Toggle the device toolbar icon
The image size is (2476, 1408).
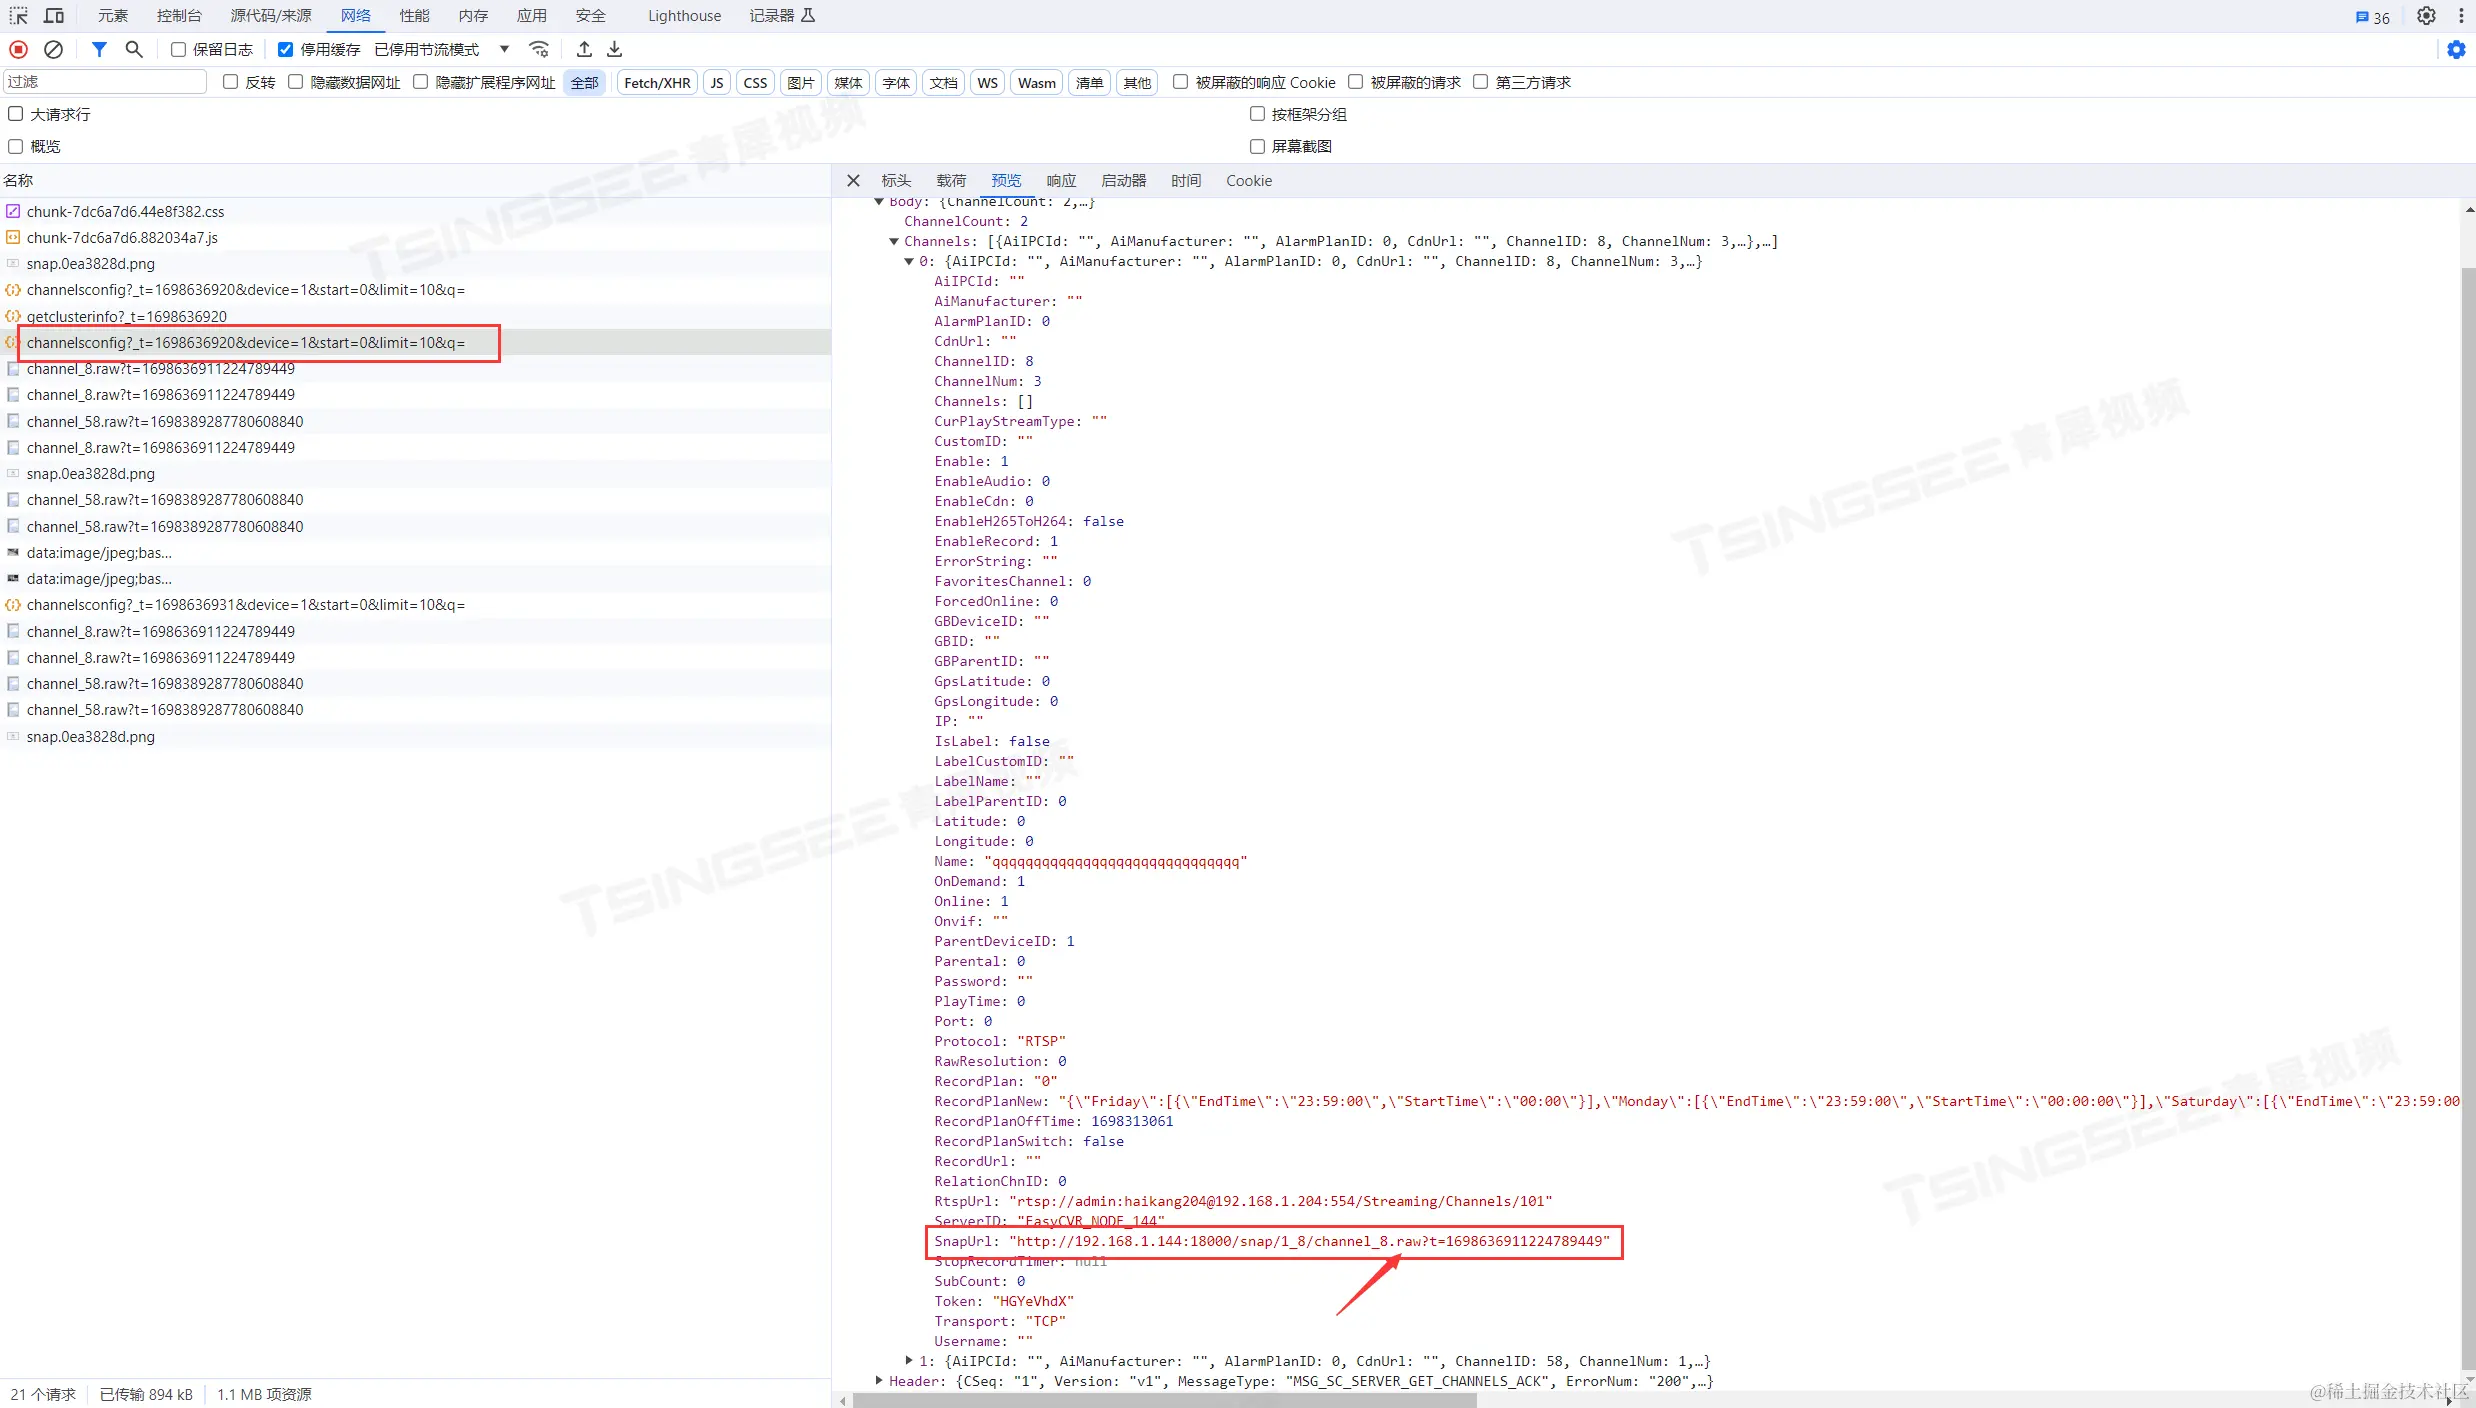[54, 16]
